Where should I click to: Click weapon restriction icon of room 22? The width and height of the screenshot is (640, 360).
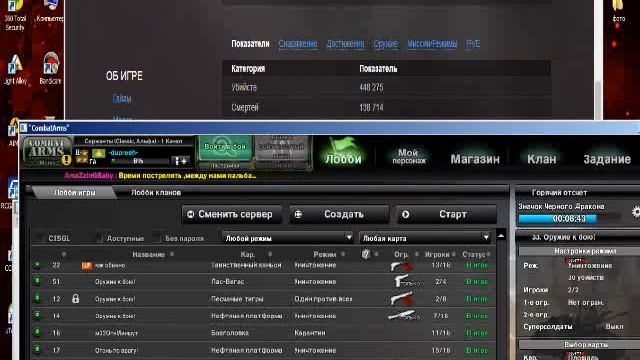401,266
